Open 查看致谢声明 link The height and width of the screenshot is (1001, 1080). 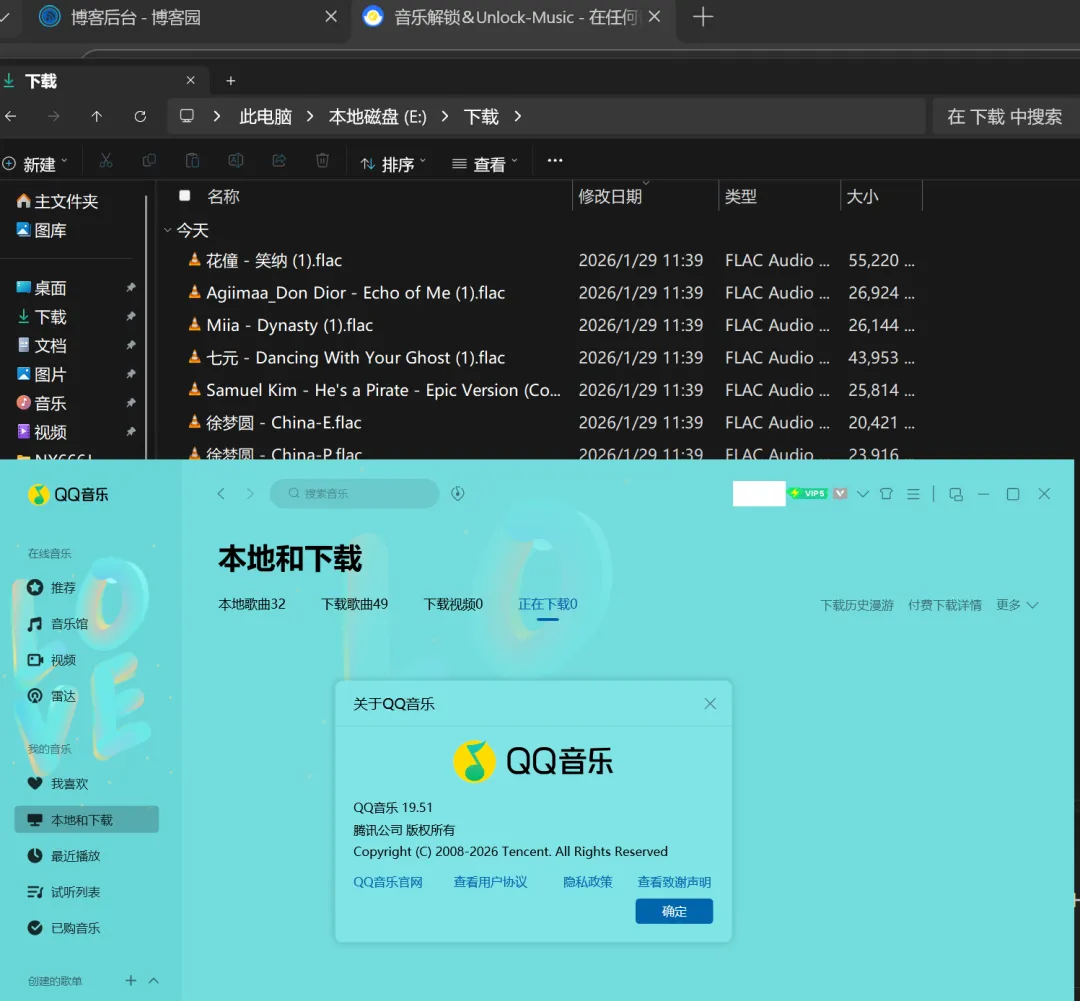click(674, 882)
